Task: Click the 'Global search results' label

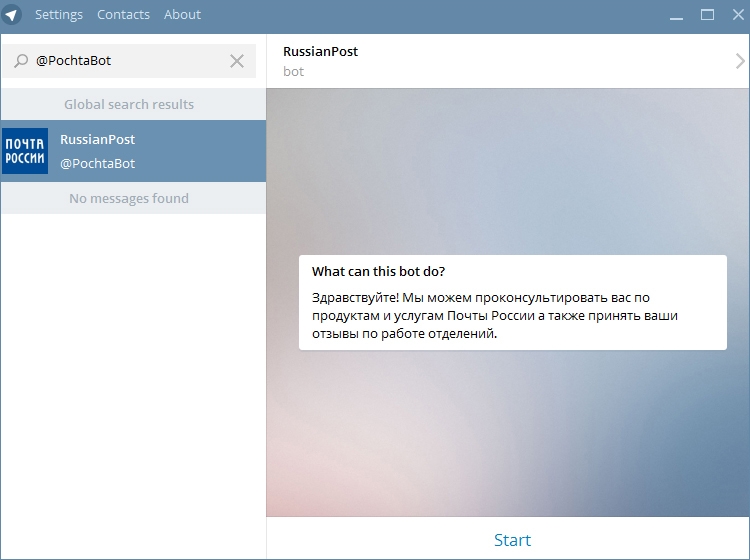Action: pyautogui.click(x=129, y=104)
